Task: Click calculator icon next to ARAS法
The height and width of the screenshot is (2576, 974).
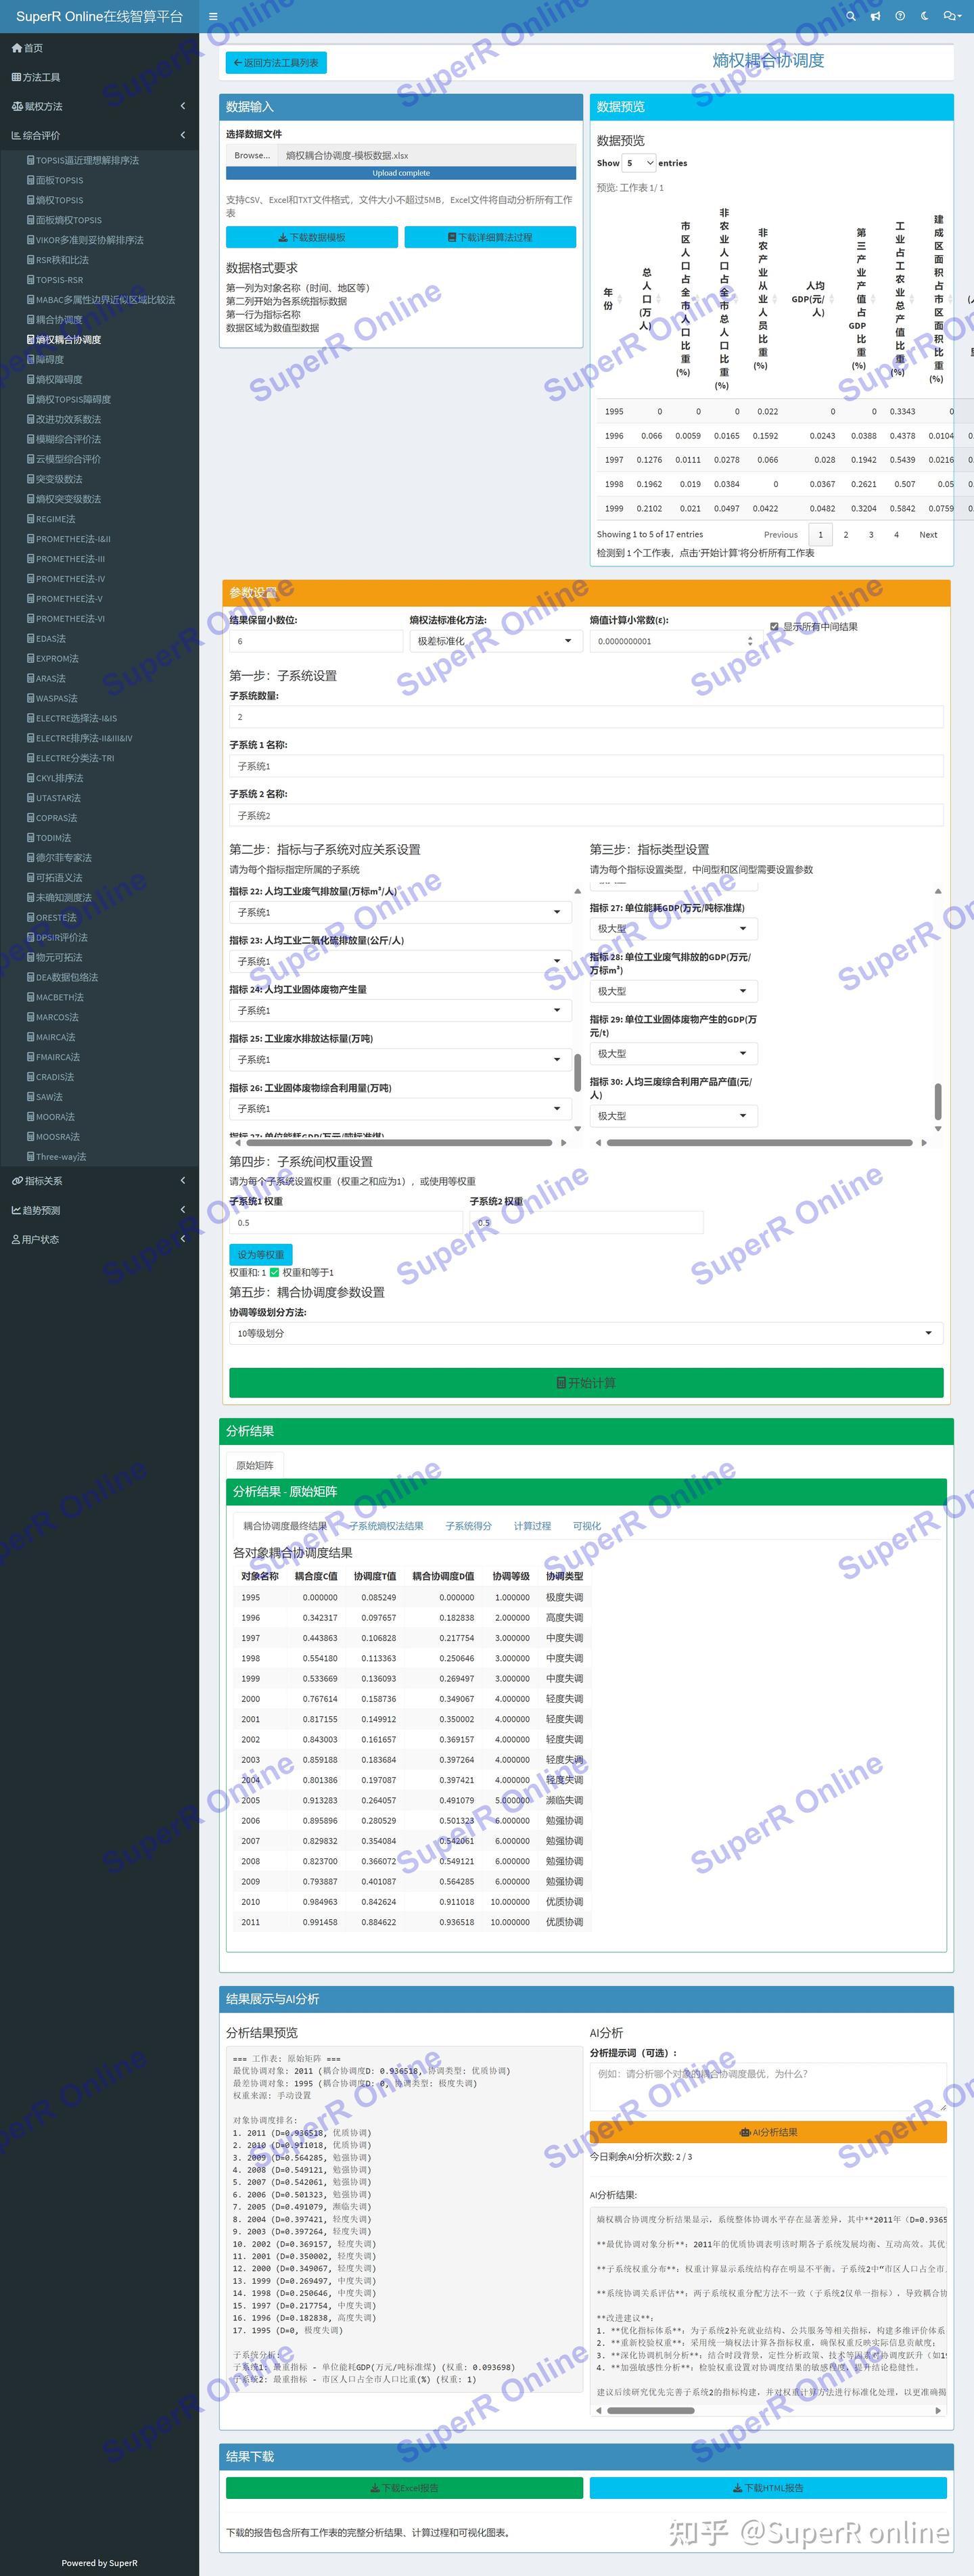Action: 31,678
